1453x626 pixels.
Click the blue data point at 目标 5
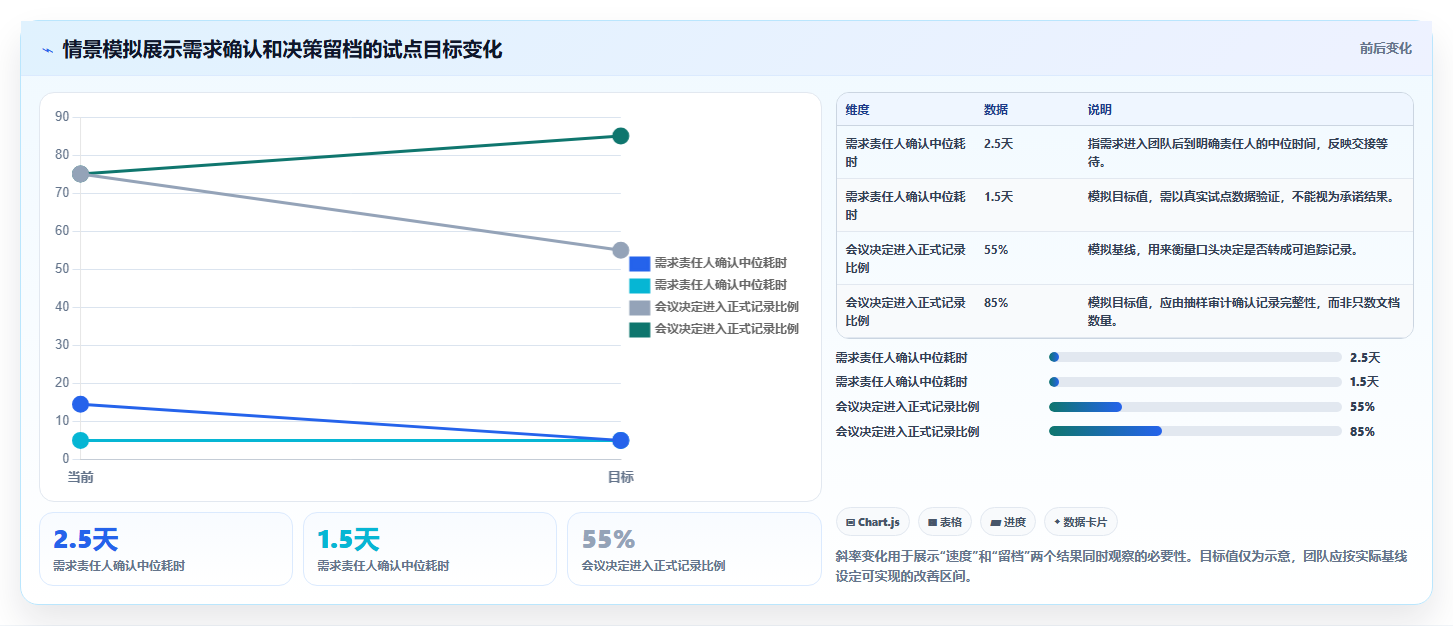tap(620, 440)
